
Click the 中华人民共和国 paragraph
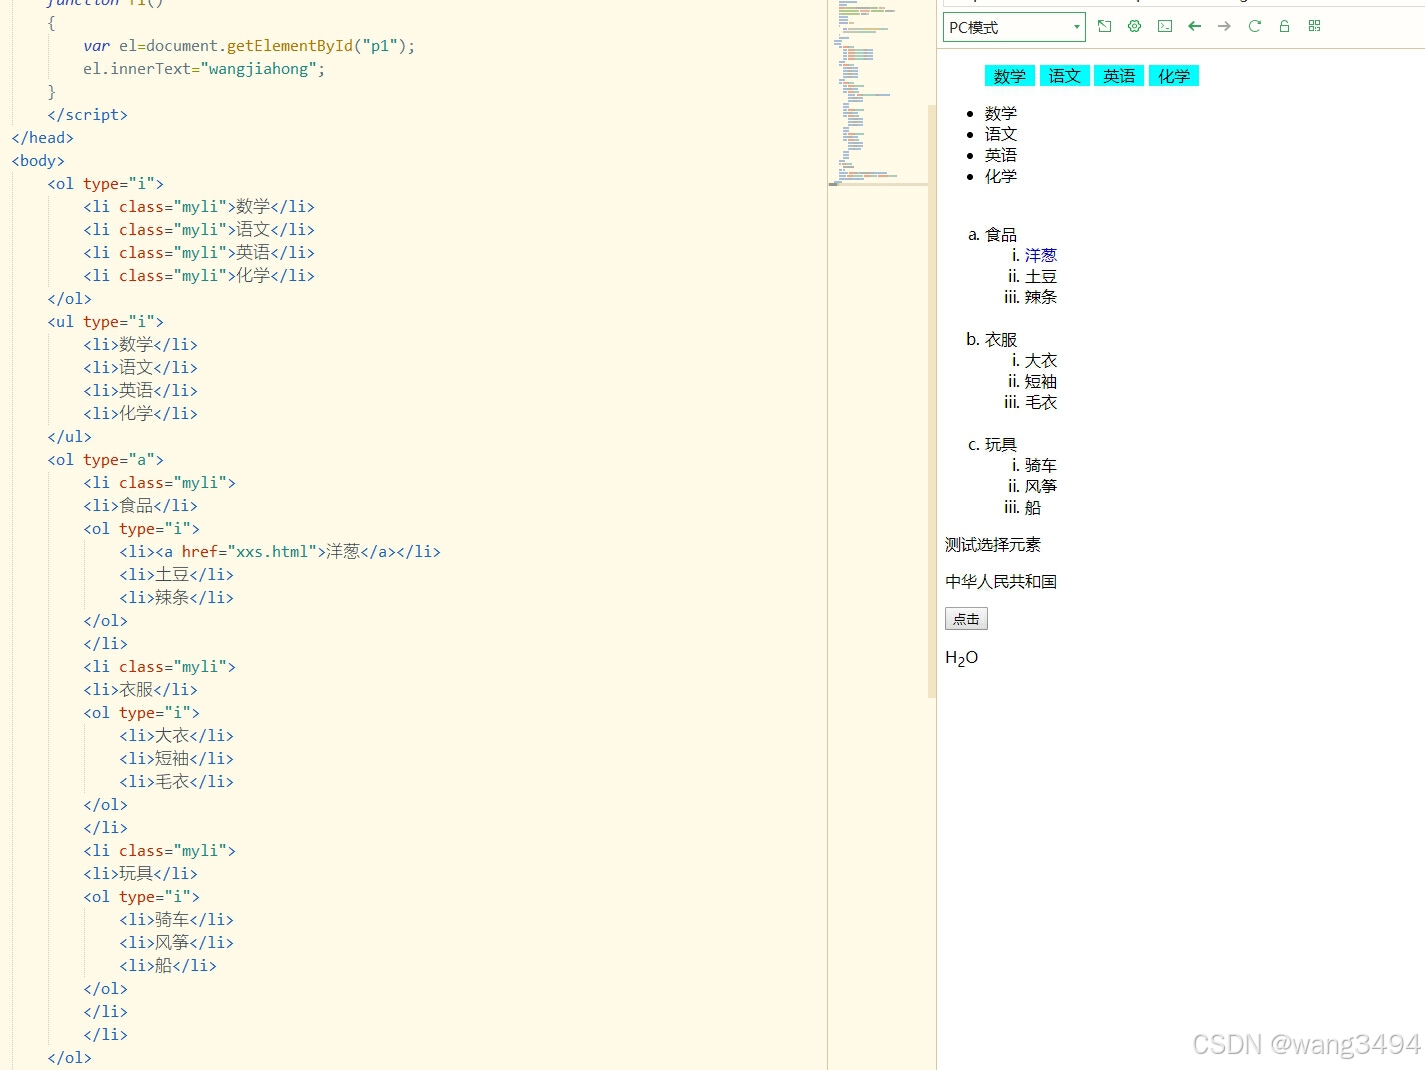[1001, 581]
